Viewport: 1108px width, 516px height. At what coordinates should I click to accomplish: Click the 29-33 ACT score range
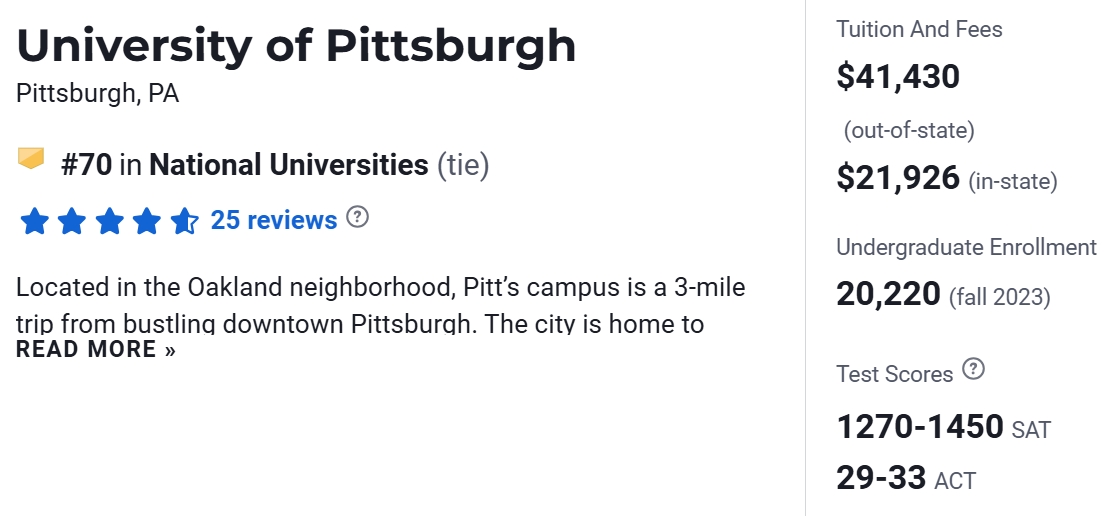pyautogui.click(x=881, y=477)
